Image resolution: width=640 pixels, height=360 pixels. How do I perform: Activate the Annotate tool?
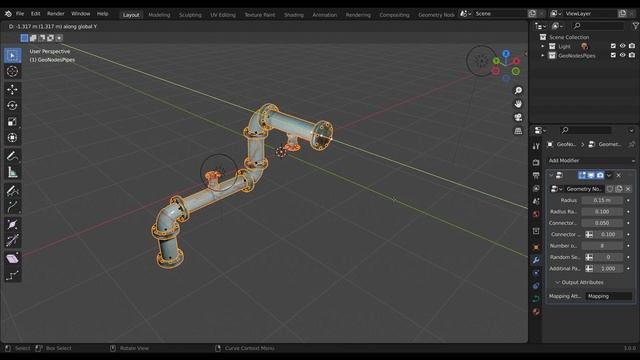tap(12, 156)
